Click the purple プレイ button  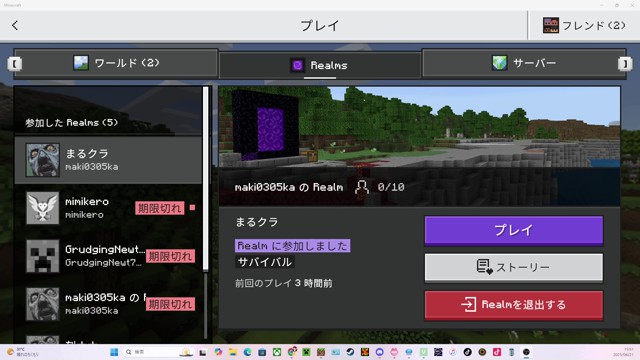coord(513,231)
